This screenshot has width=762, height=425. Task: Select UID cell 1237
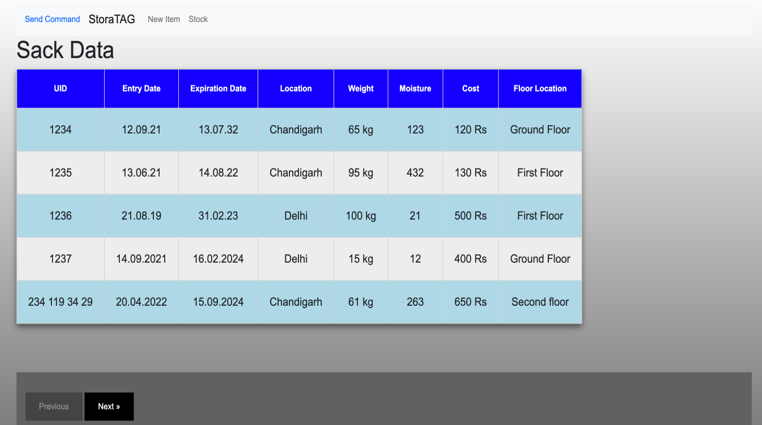coord(60,259)
